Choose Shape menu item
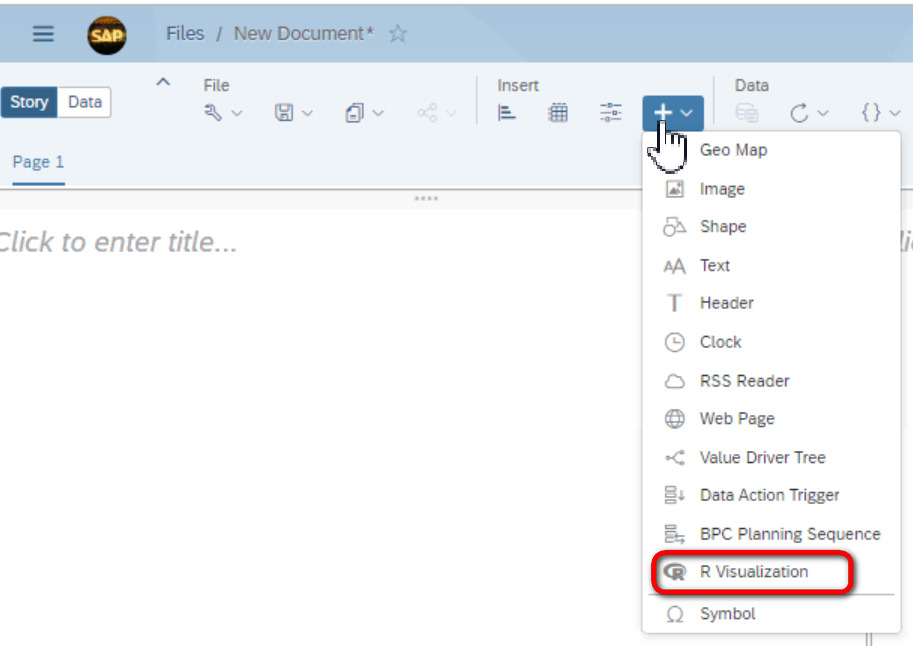This screenshot has width=913, height=646. [772, 227]
